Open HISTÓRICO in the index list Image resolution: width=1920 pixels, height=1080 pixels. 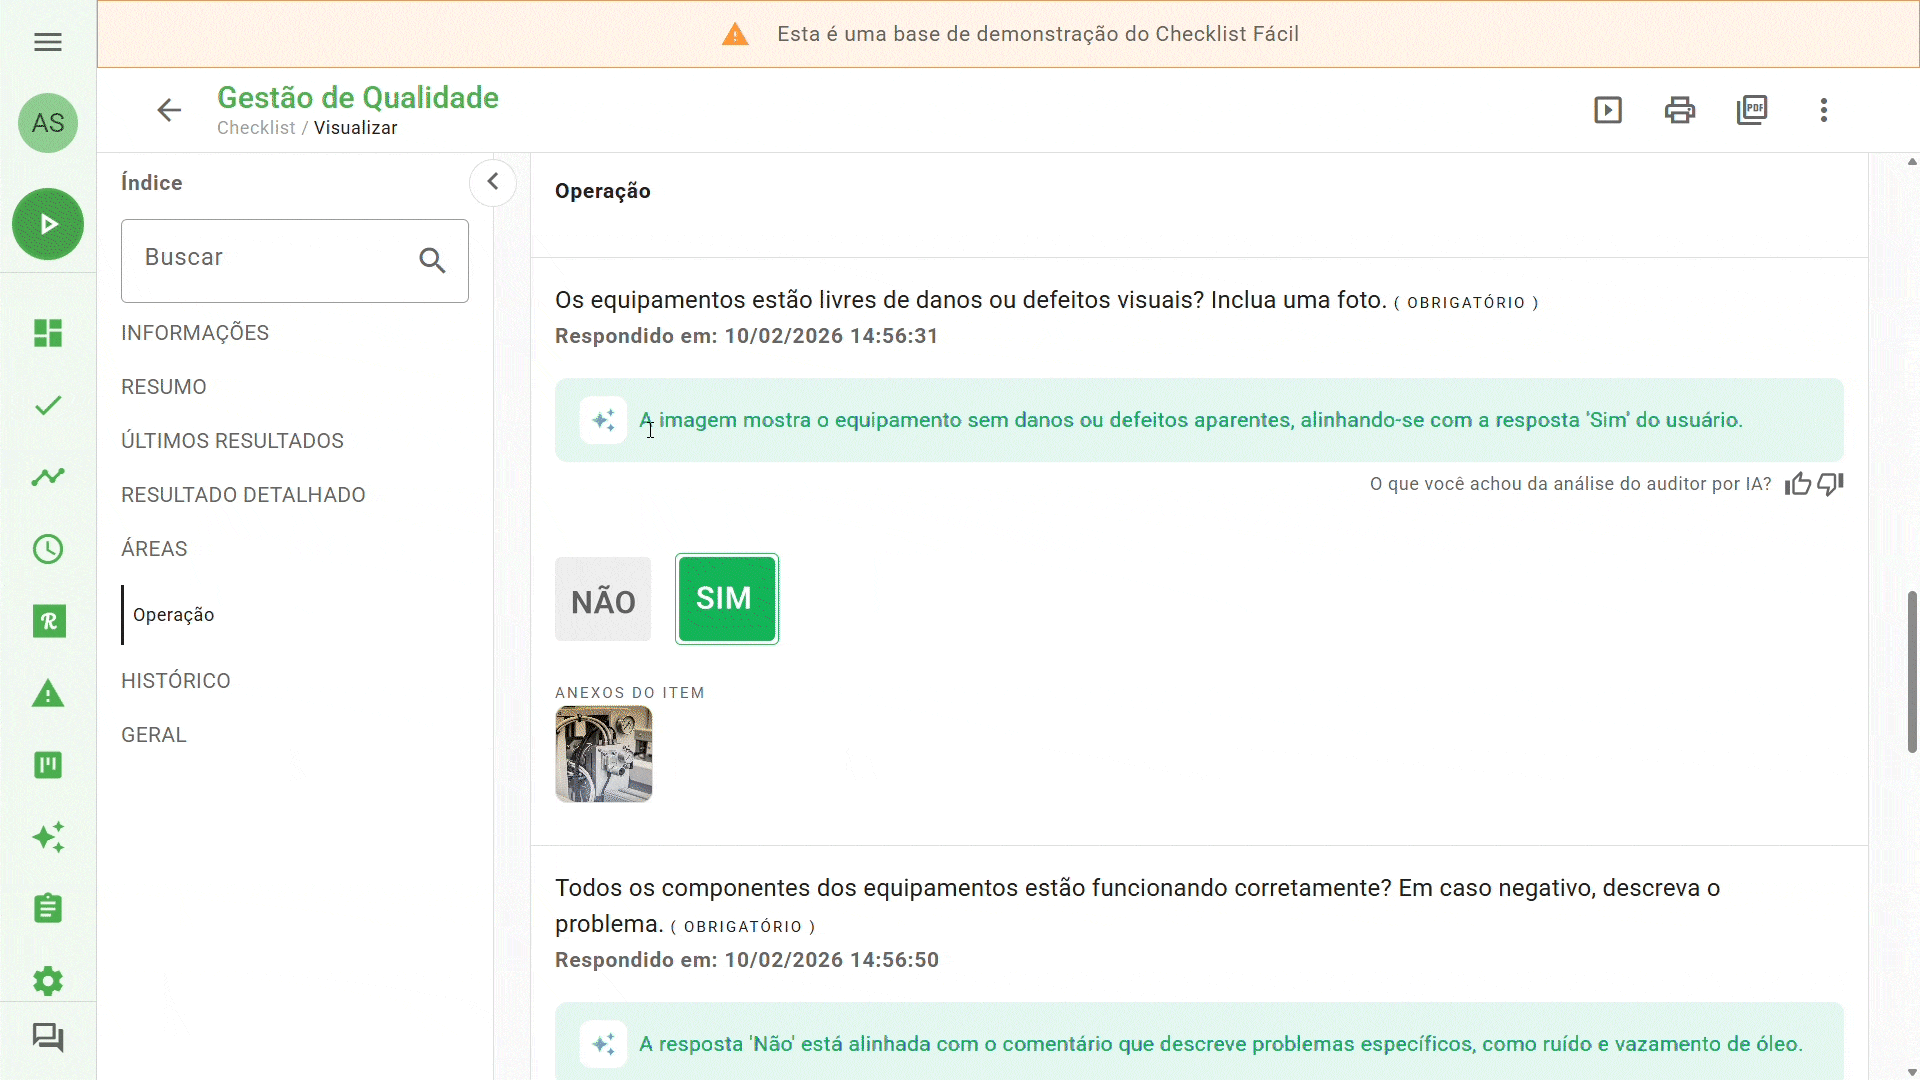[176, 681]
